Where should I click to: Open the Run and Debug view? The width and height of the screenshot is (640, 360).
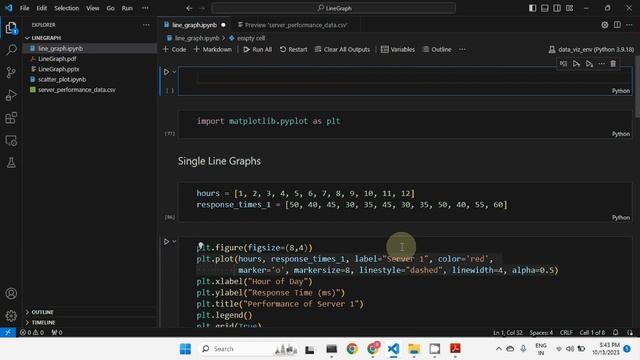point(11,95)
